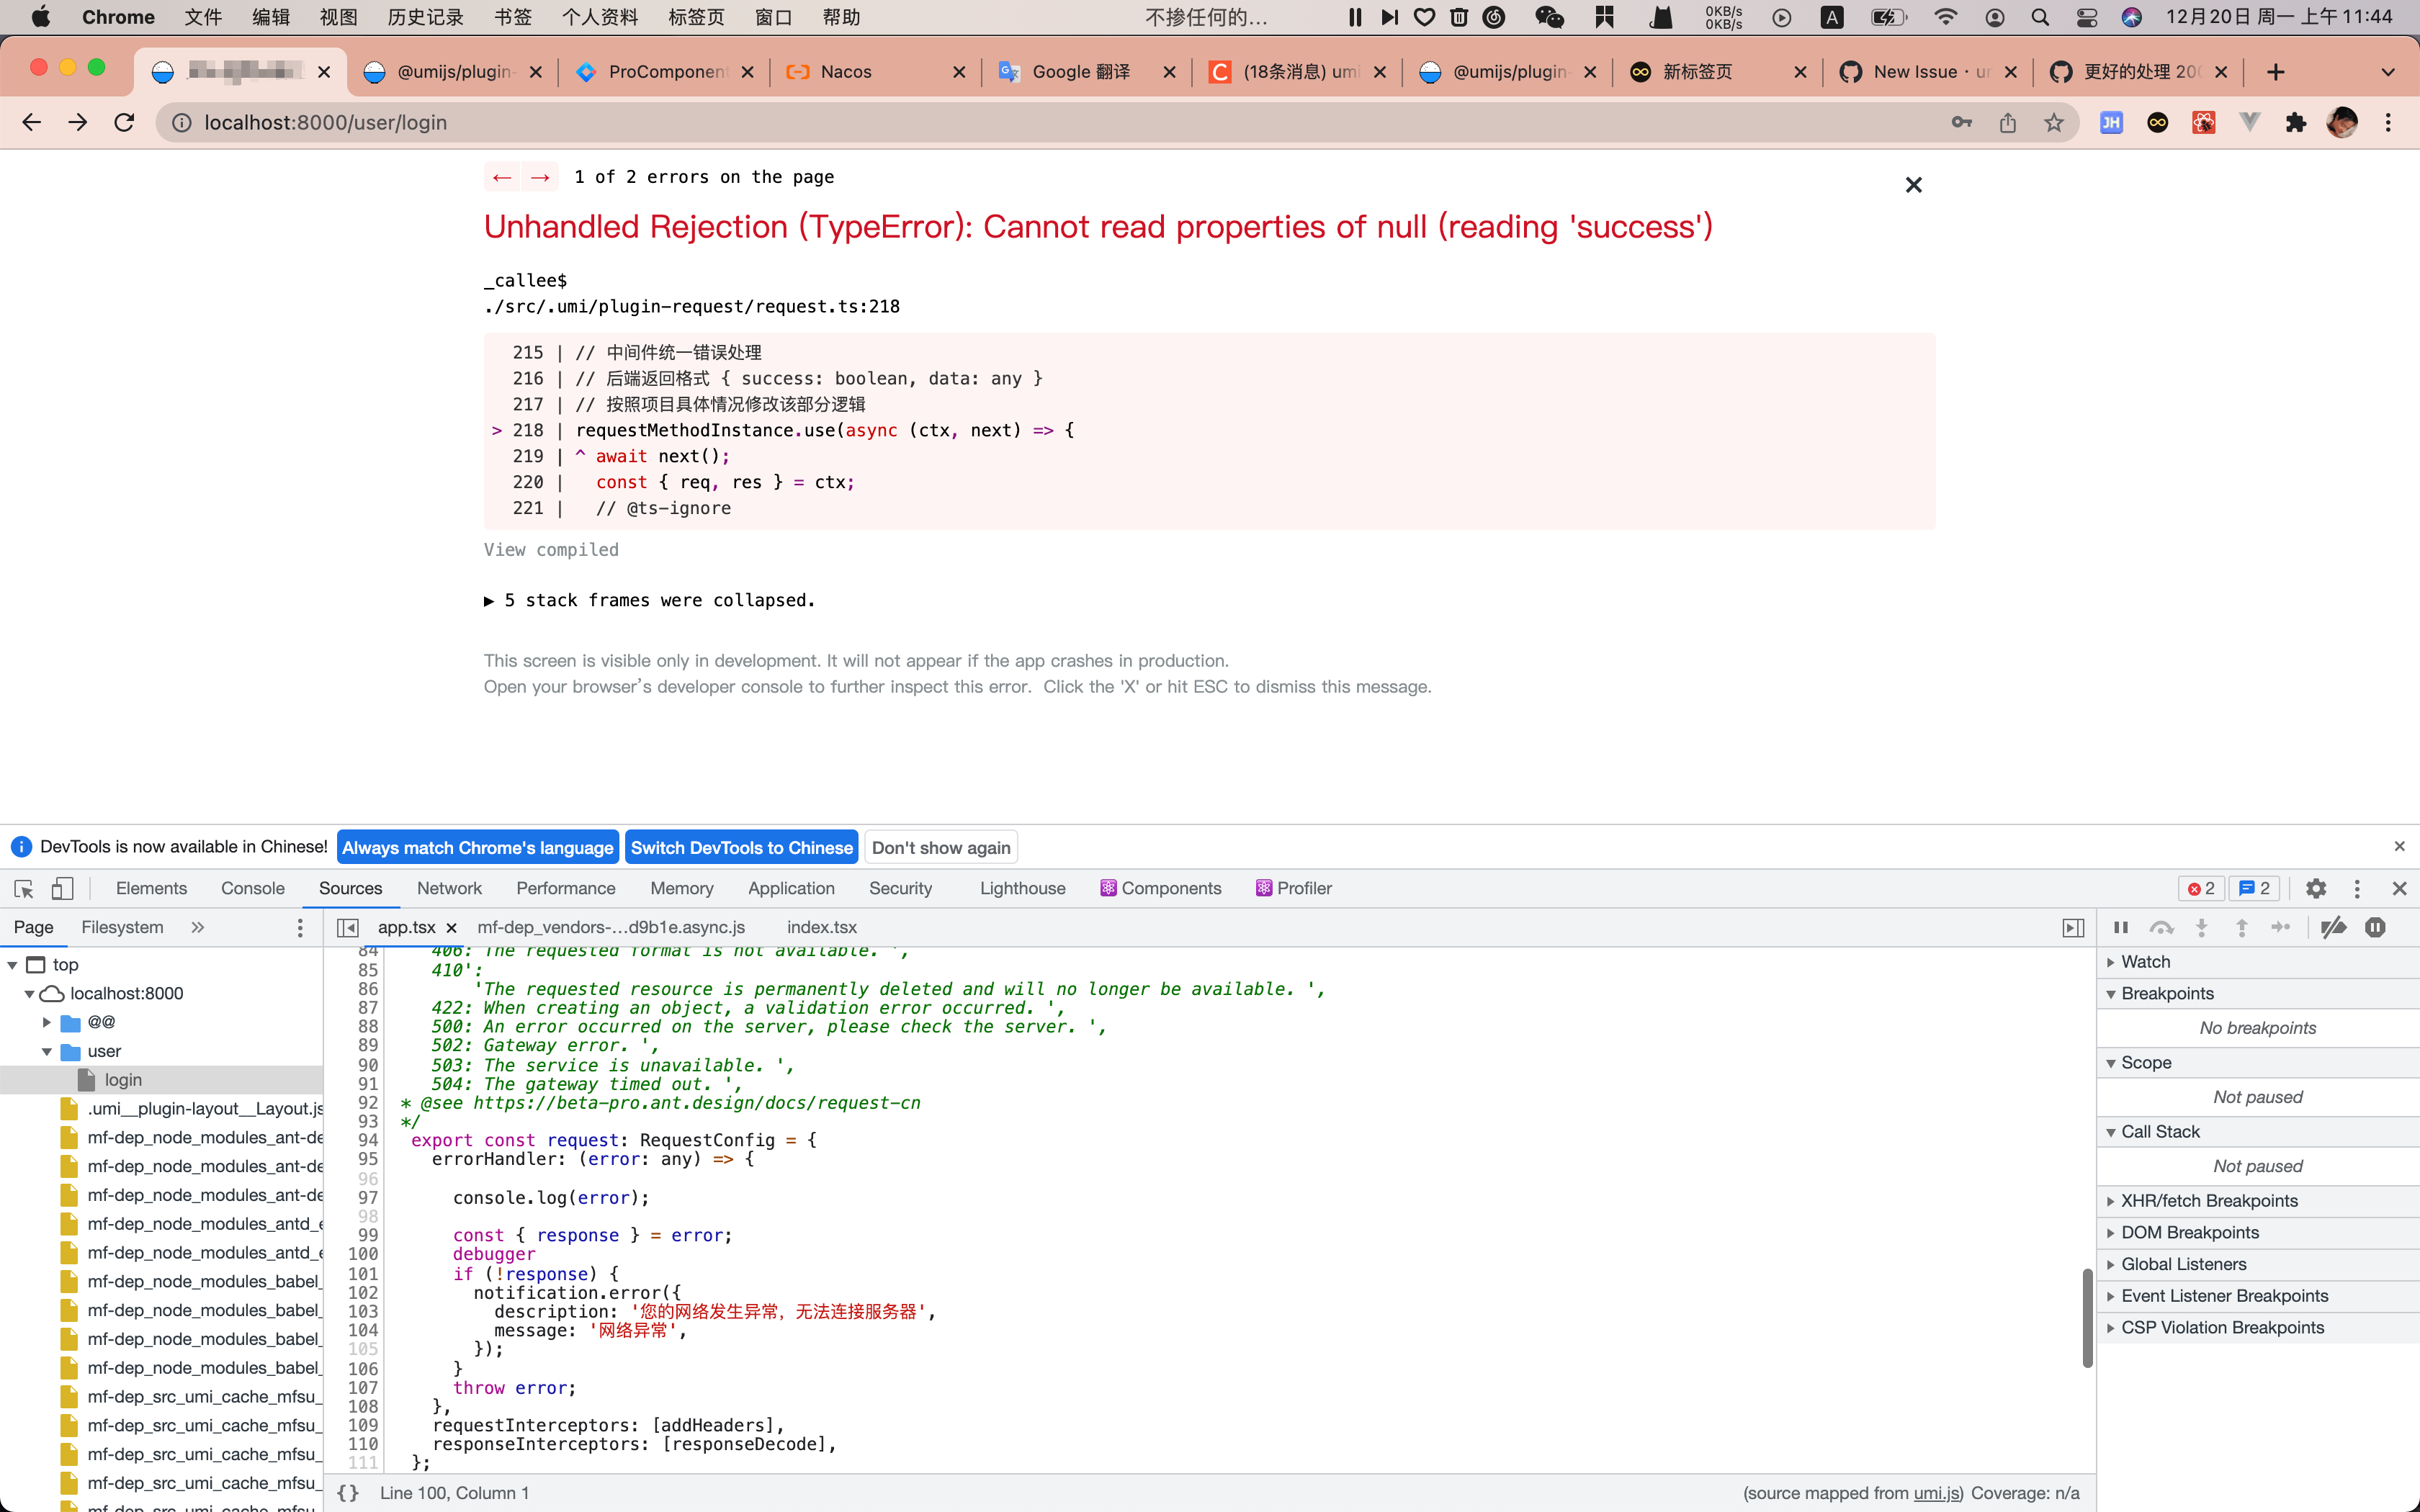The image size is (2420, 1512).
Task: Open the Network panel tab
Action: (x=449, y=888)
